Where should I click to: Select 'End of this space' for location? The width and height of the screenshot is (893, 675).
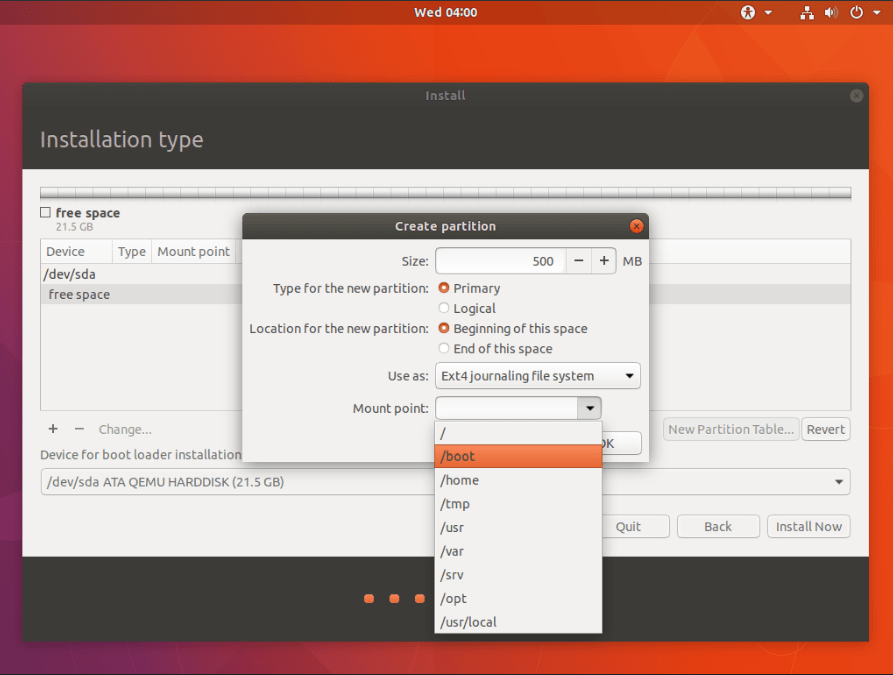pos(443,348)
